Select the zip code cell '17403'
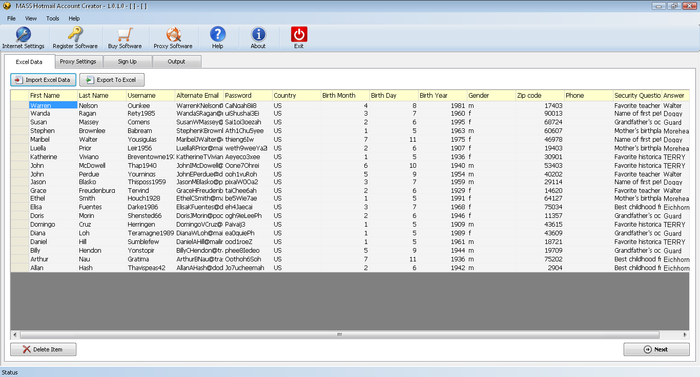 (x=540, y=105)
